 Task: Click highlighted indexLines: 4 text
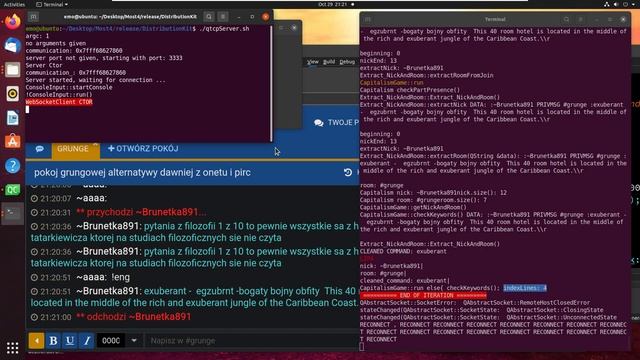click(x=524, y=288)
